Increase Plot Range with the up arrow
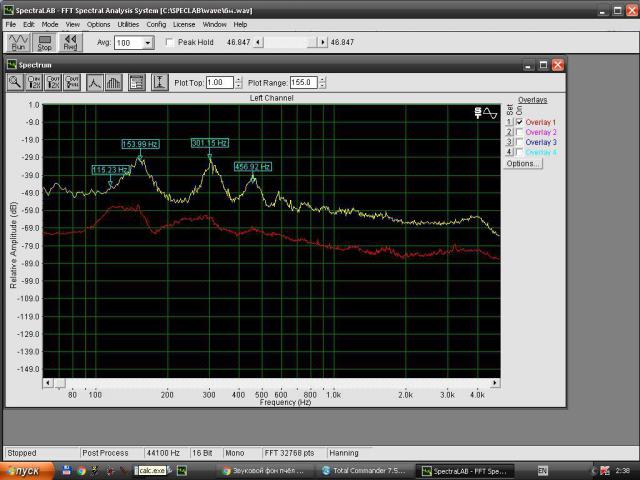The width and height of the screenshot is (640, 480). pos(322,79)
